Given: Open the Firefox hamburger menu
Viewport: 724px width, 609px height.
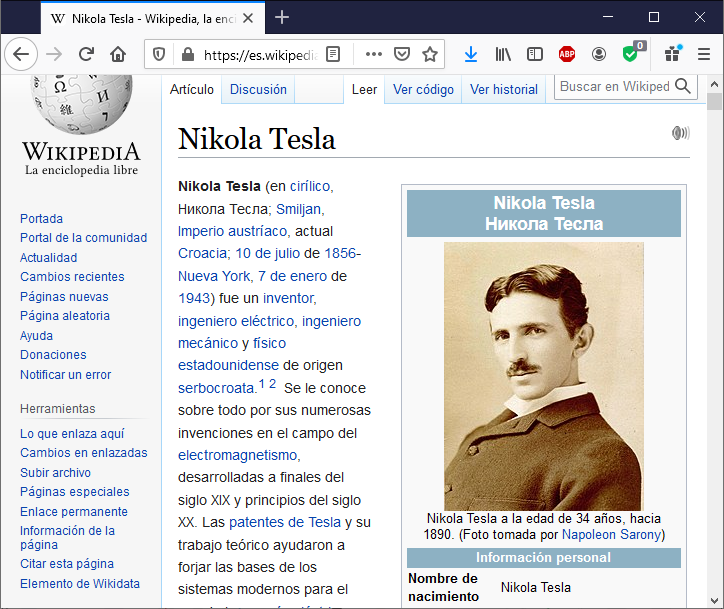Looking at the screenshot, I should click(x=704, y=54).
